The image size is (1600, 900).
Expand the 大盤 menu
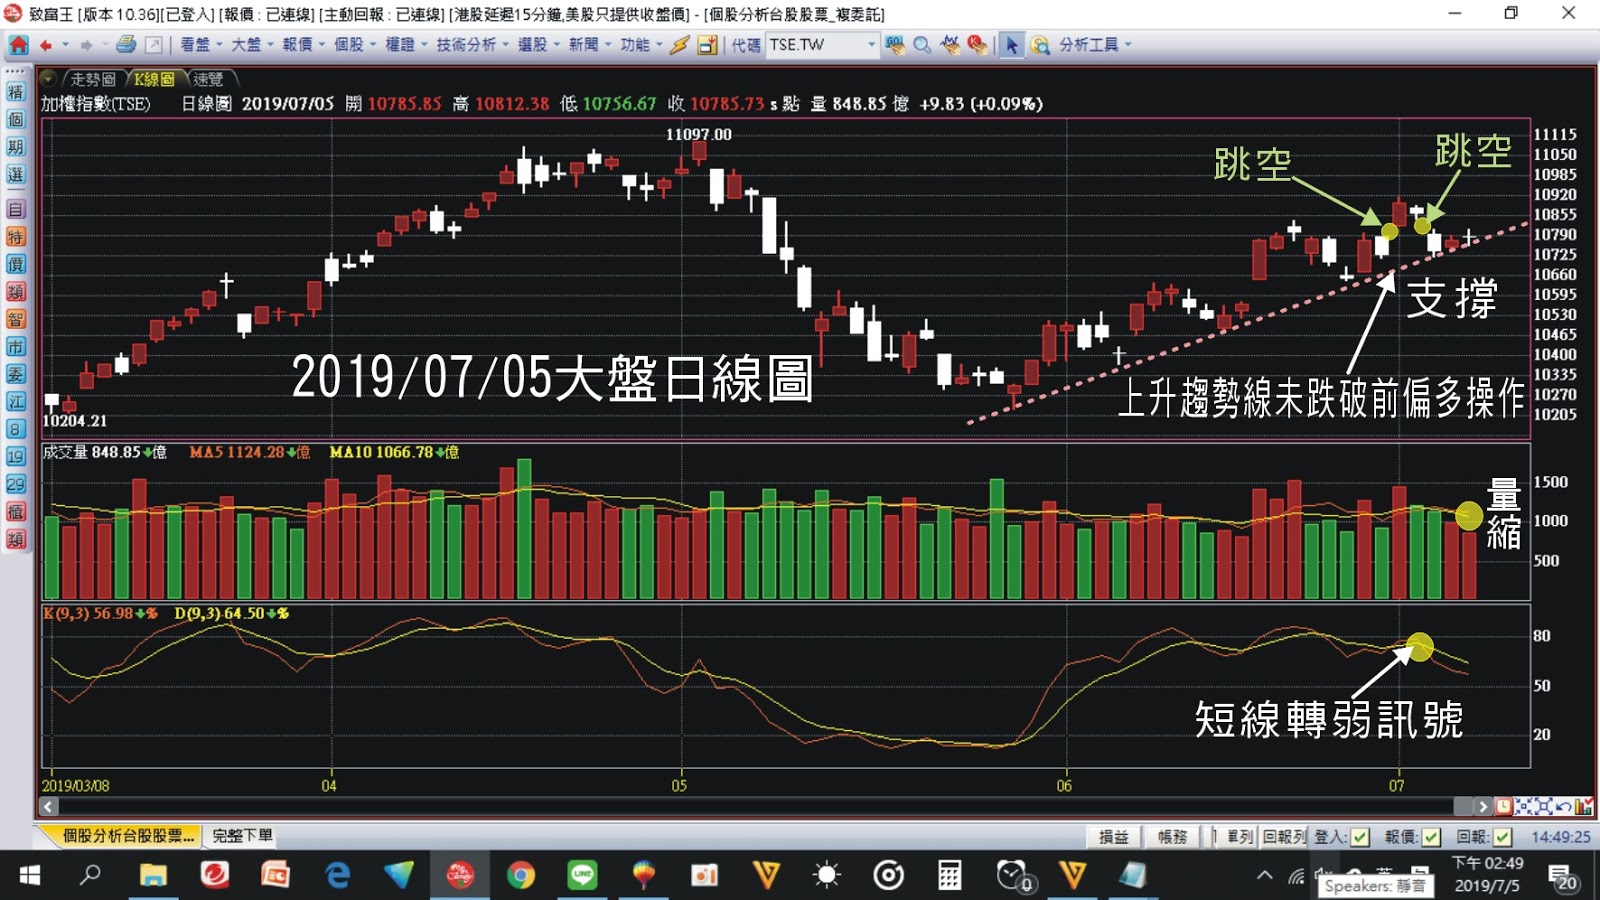coord(252,45)
